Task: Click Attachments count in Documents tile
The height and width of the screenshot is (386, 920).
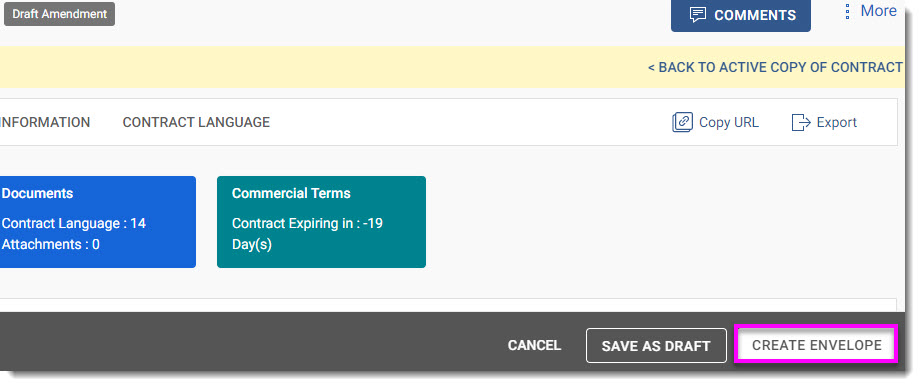Action: [x=50, y=245]
